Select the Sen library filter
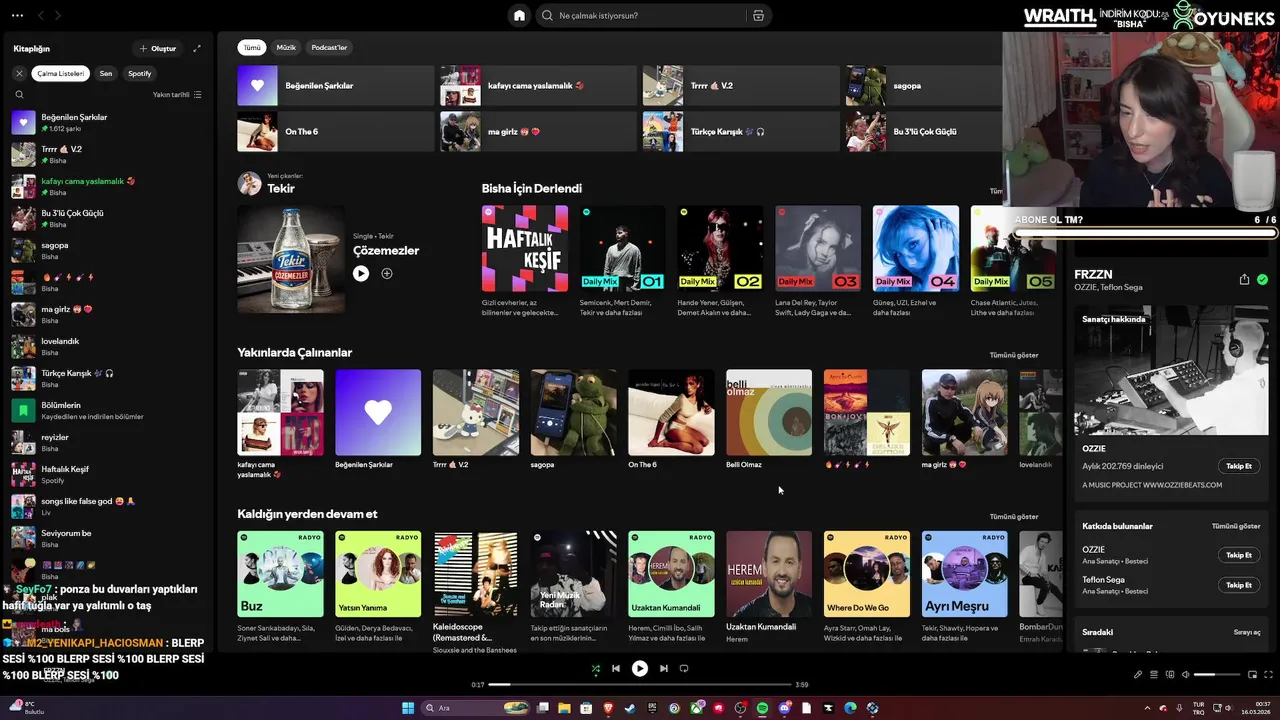 (x=106, y=73)
